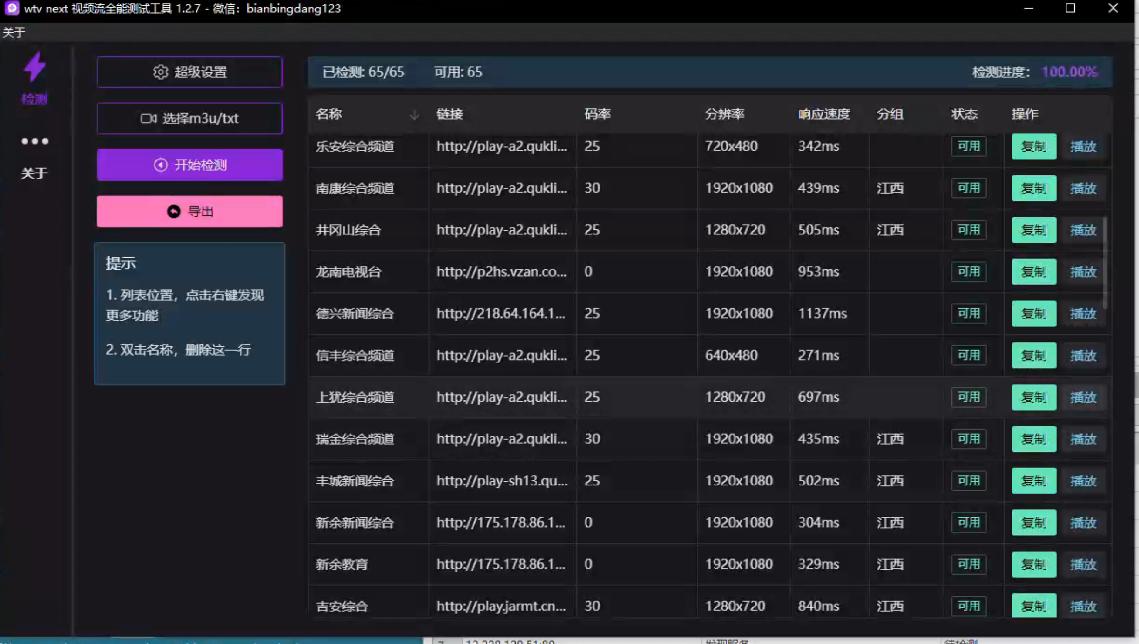
Task: Select the 上犹综合频道 row name
Action: click(355, 397)
